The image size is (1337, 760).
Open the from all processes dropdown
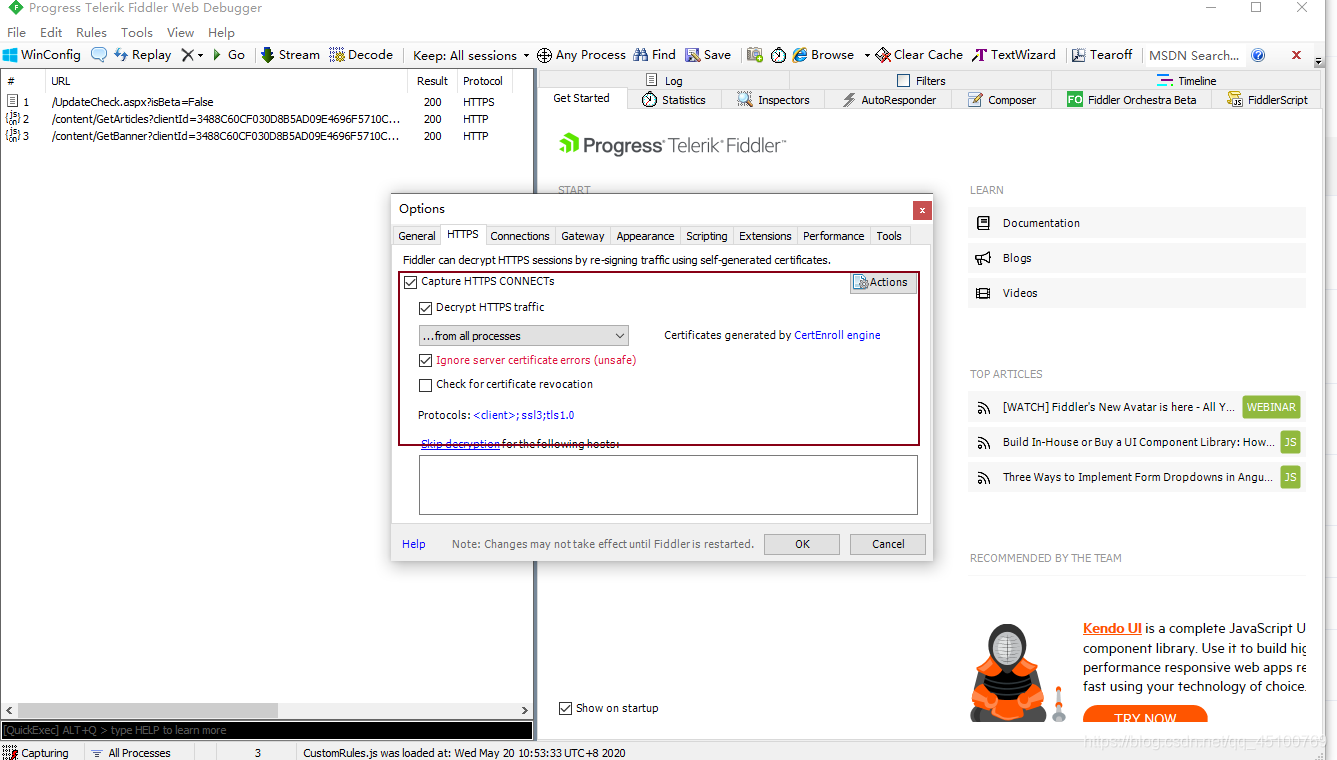click(523, 336)
